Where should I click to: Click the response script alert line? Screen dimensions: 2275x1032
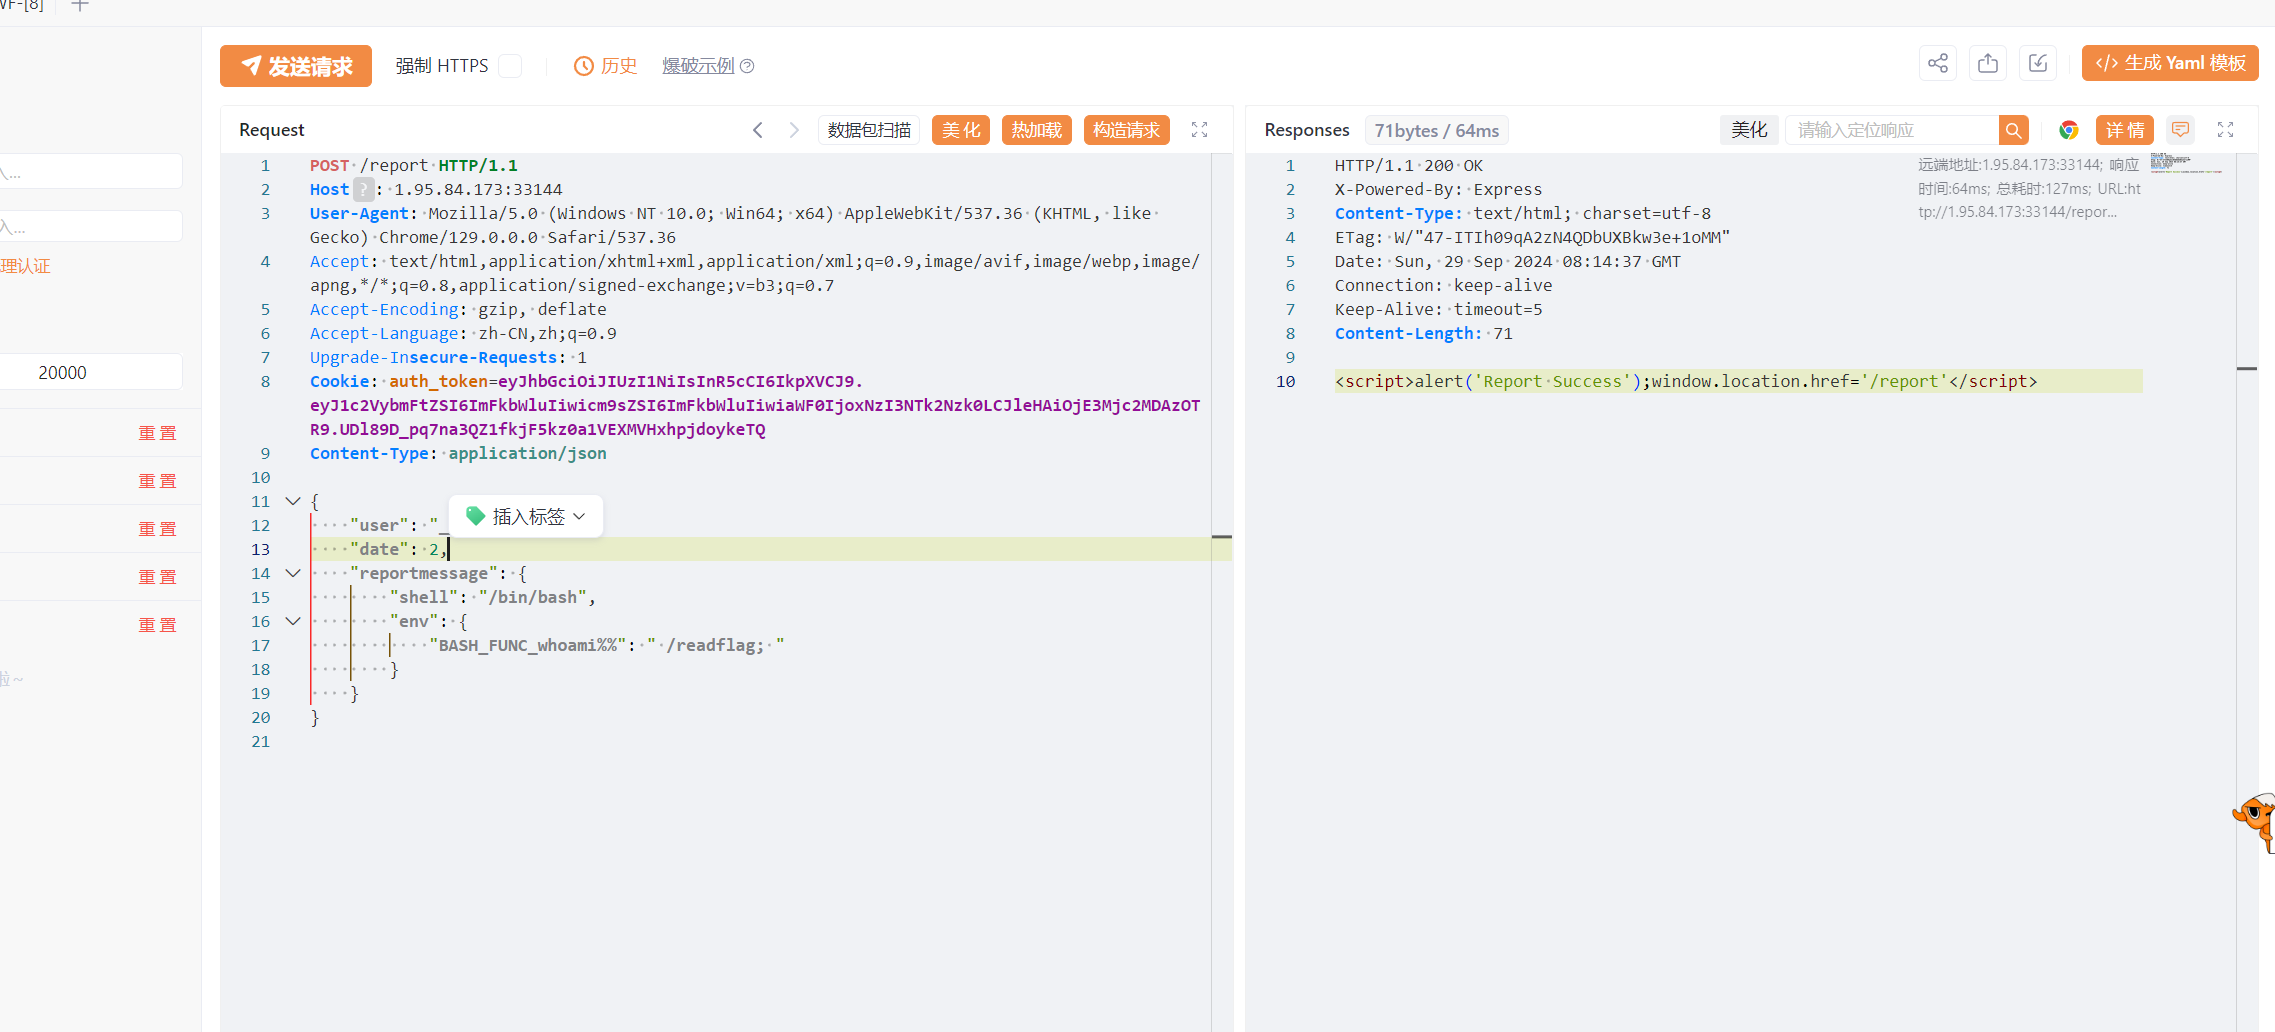[1686, 381]
